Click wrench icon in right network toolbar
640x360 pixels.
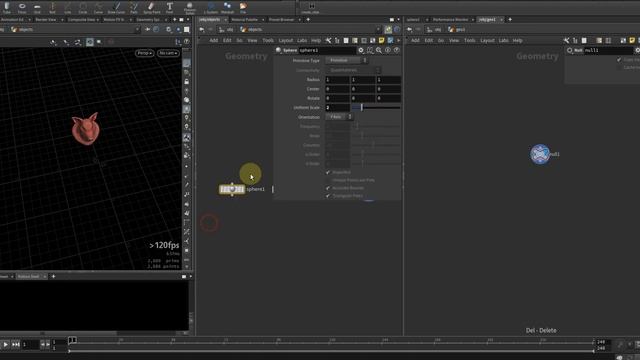pos(566,40)
